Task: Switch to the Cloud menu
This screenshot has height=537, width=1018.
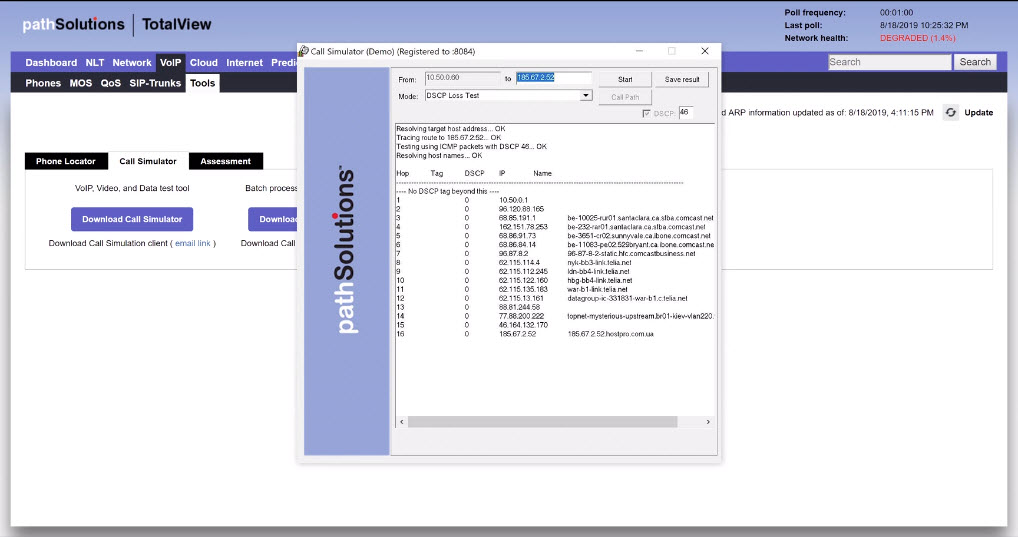Action: [203, 63]
